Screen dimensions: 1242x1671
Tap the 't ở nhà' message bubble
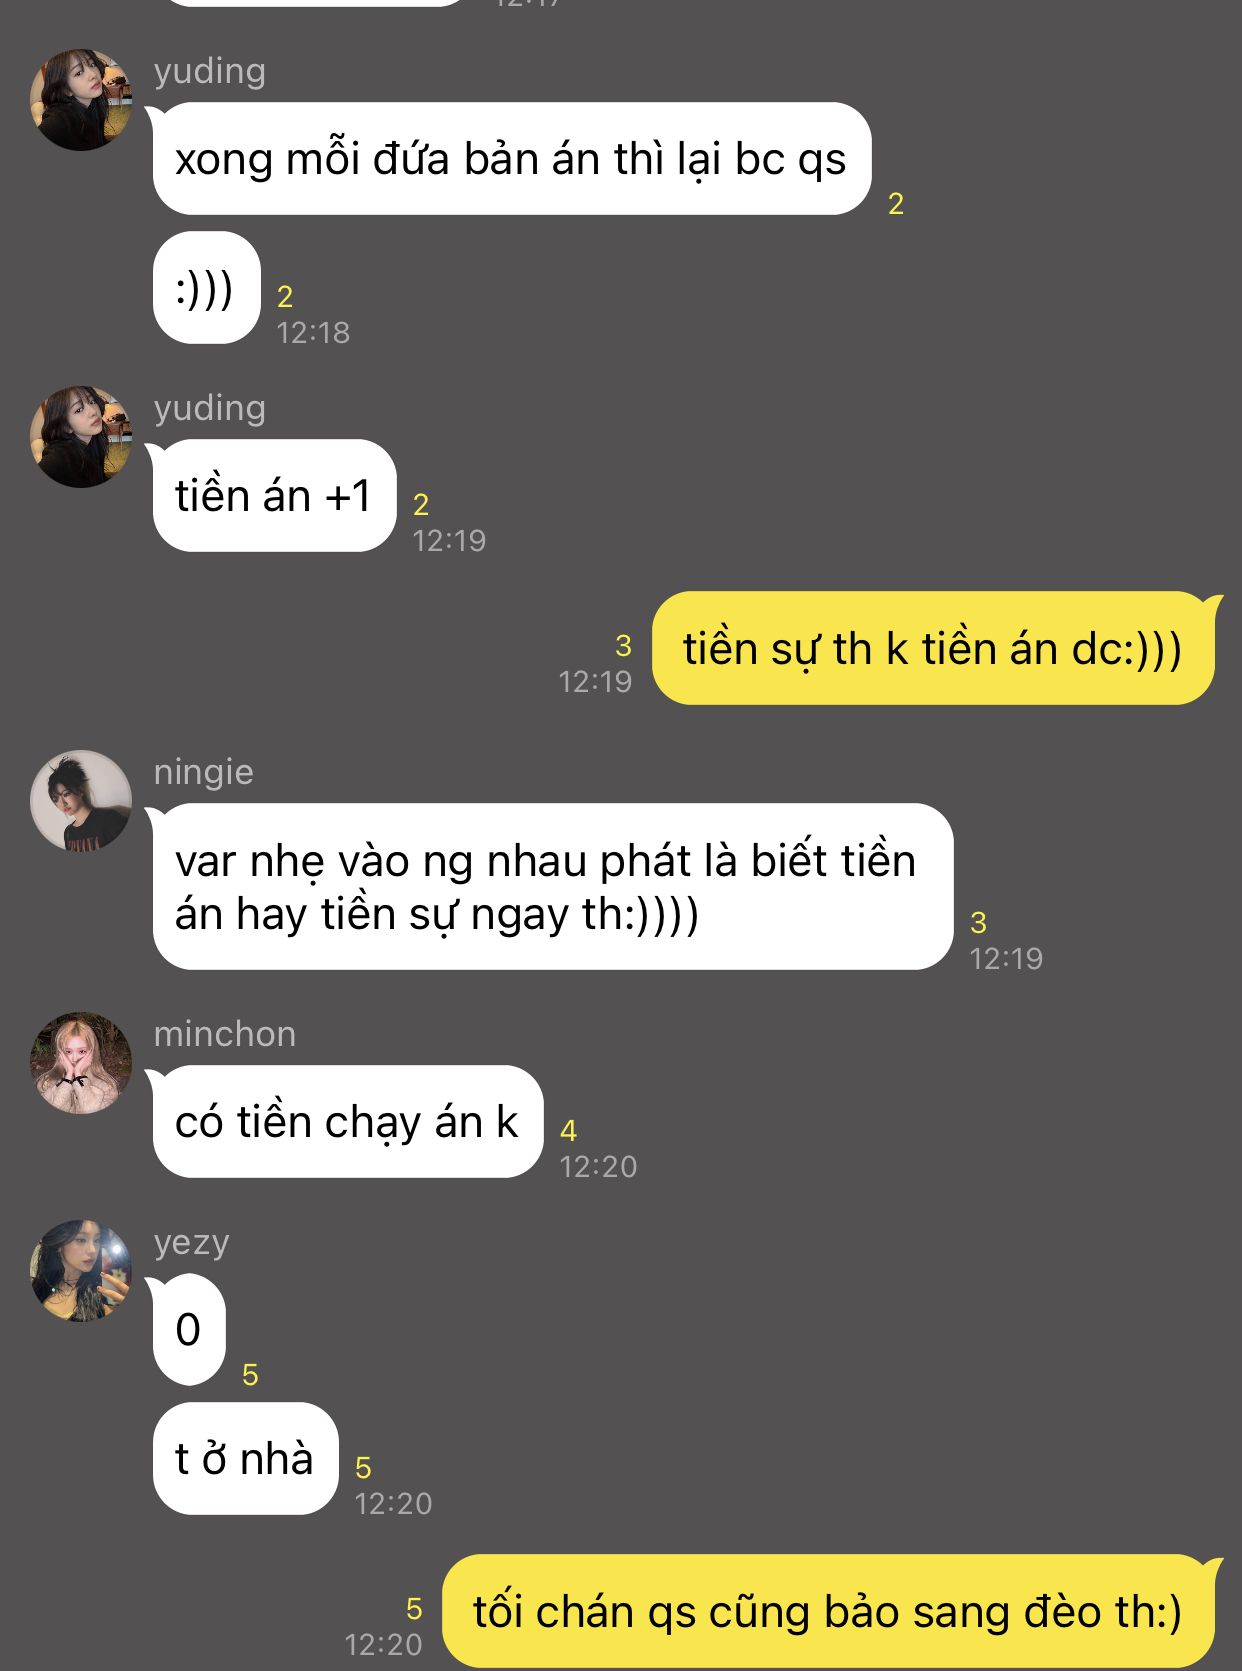pos(245,1459)
